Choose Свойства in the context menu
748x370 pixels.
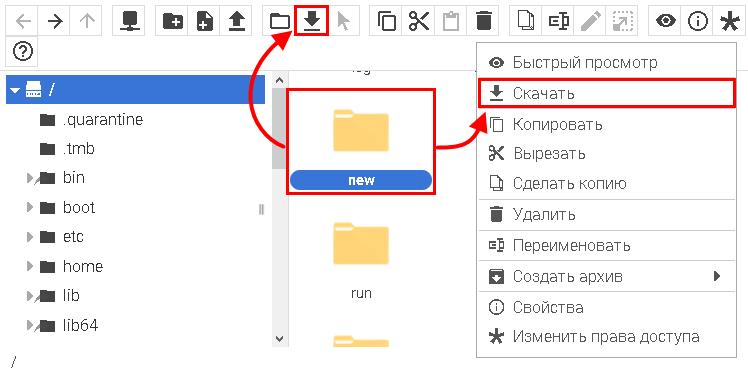tap(606, 307)
